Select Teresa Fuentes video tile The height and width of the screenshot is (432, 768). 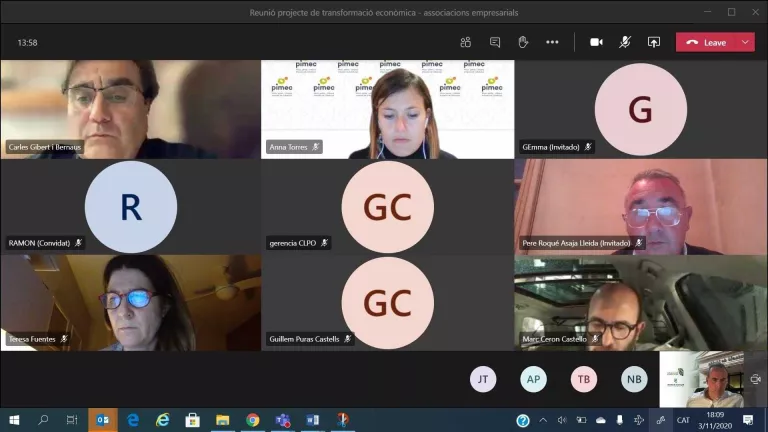pos(131,303)
